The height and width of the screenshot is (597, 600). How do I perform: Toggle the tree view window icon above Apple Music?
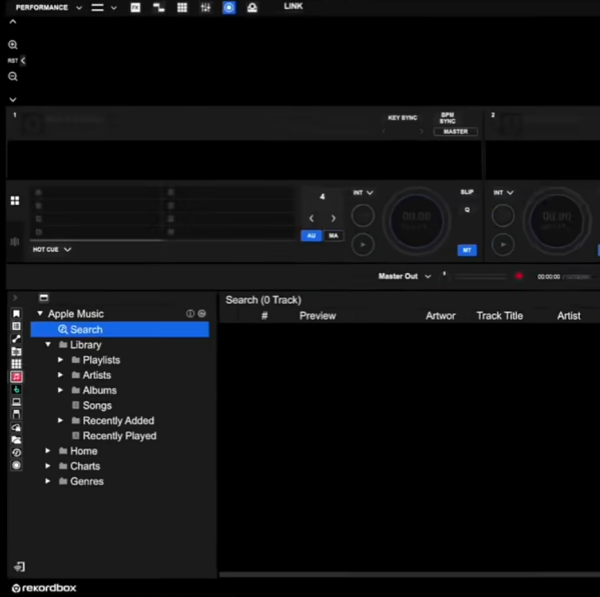(x=44, y=298)
